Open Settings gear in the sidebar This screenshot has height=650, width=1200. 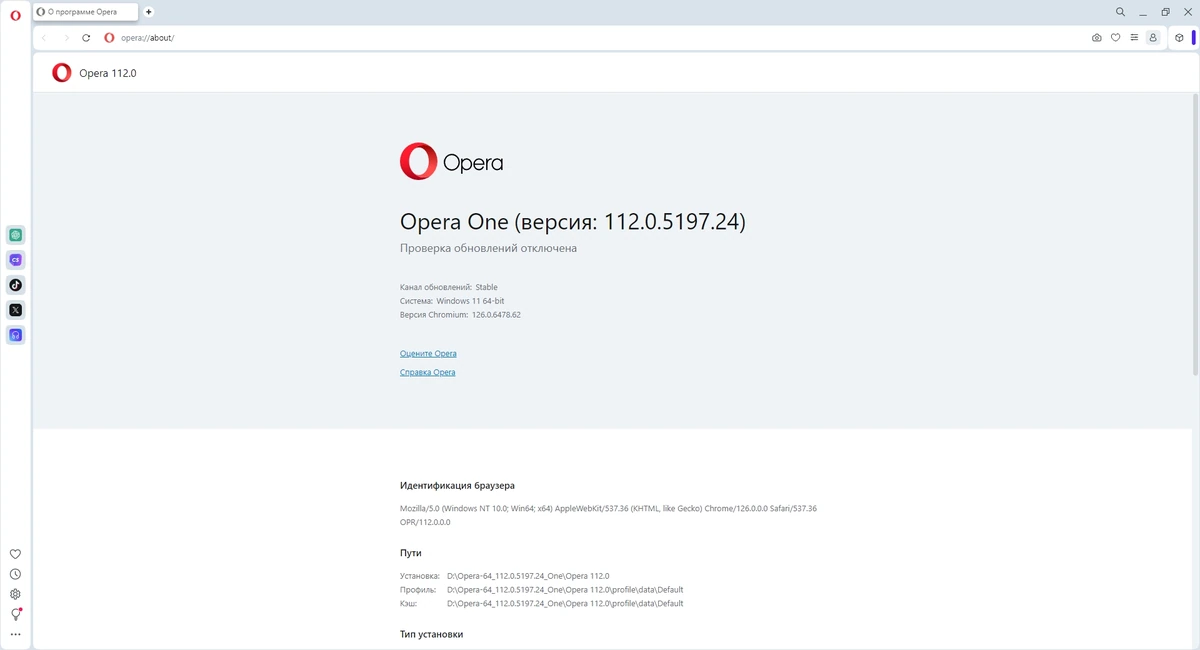pyautogui.click(x=15, y=594)
